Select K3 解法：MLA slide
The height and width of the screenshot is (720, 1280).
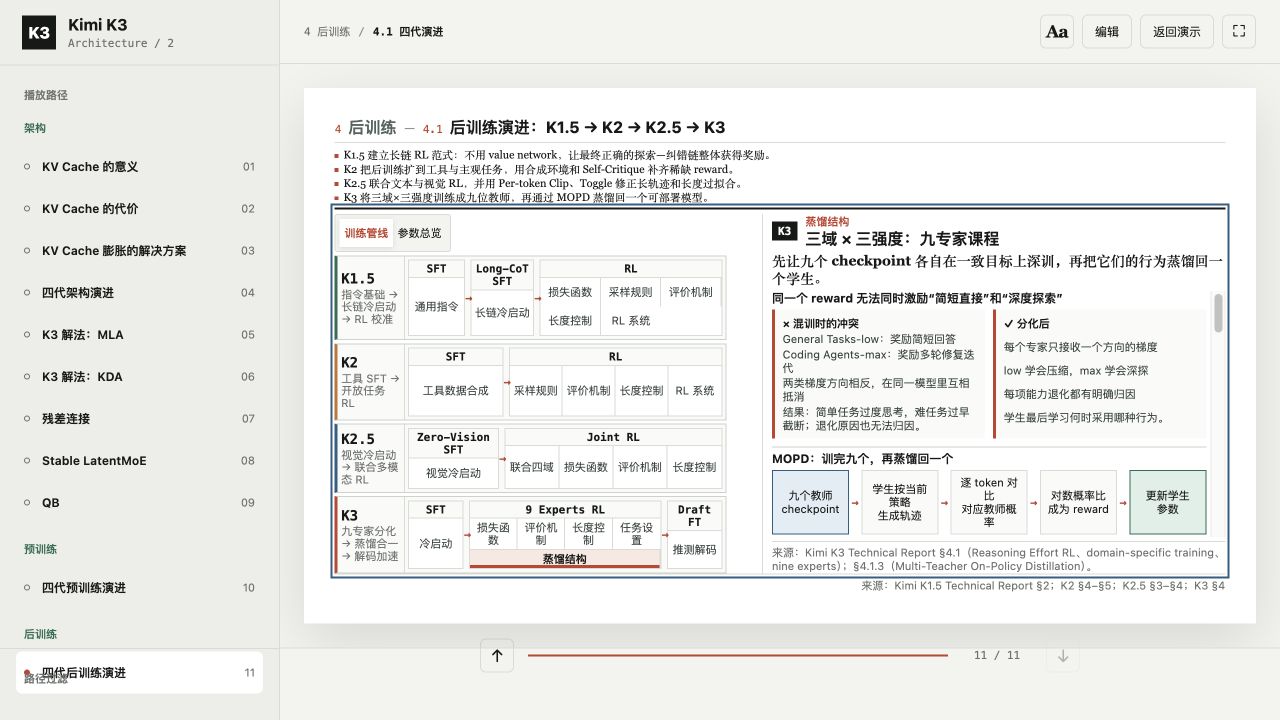tap(139, 335)
